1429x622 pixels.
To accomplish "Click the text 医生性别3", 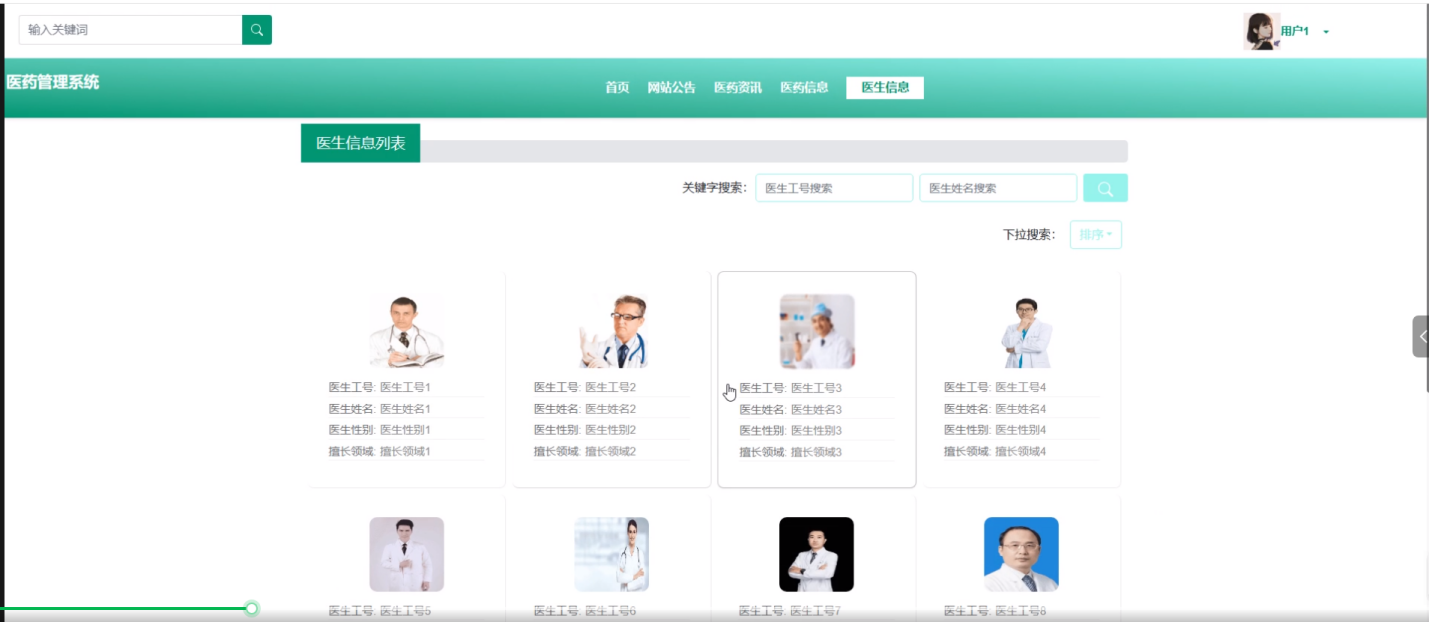I will pyautogui.click(x=817, y=431).
